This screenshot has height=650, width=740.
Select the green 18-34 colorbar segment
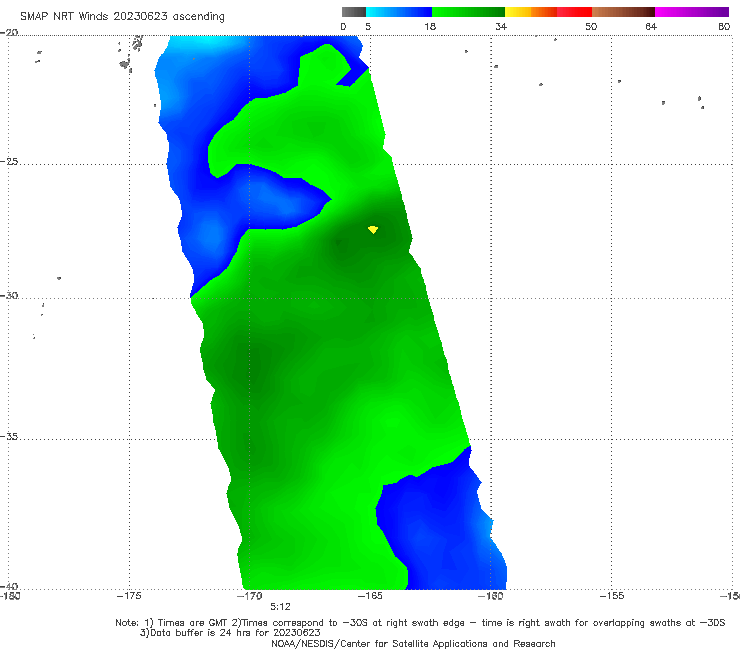[x=468, y=12]
